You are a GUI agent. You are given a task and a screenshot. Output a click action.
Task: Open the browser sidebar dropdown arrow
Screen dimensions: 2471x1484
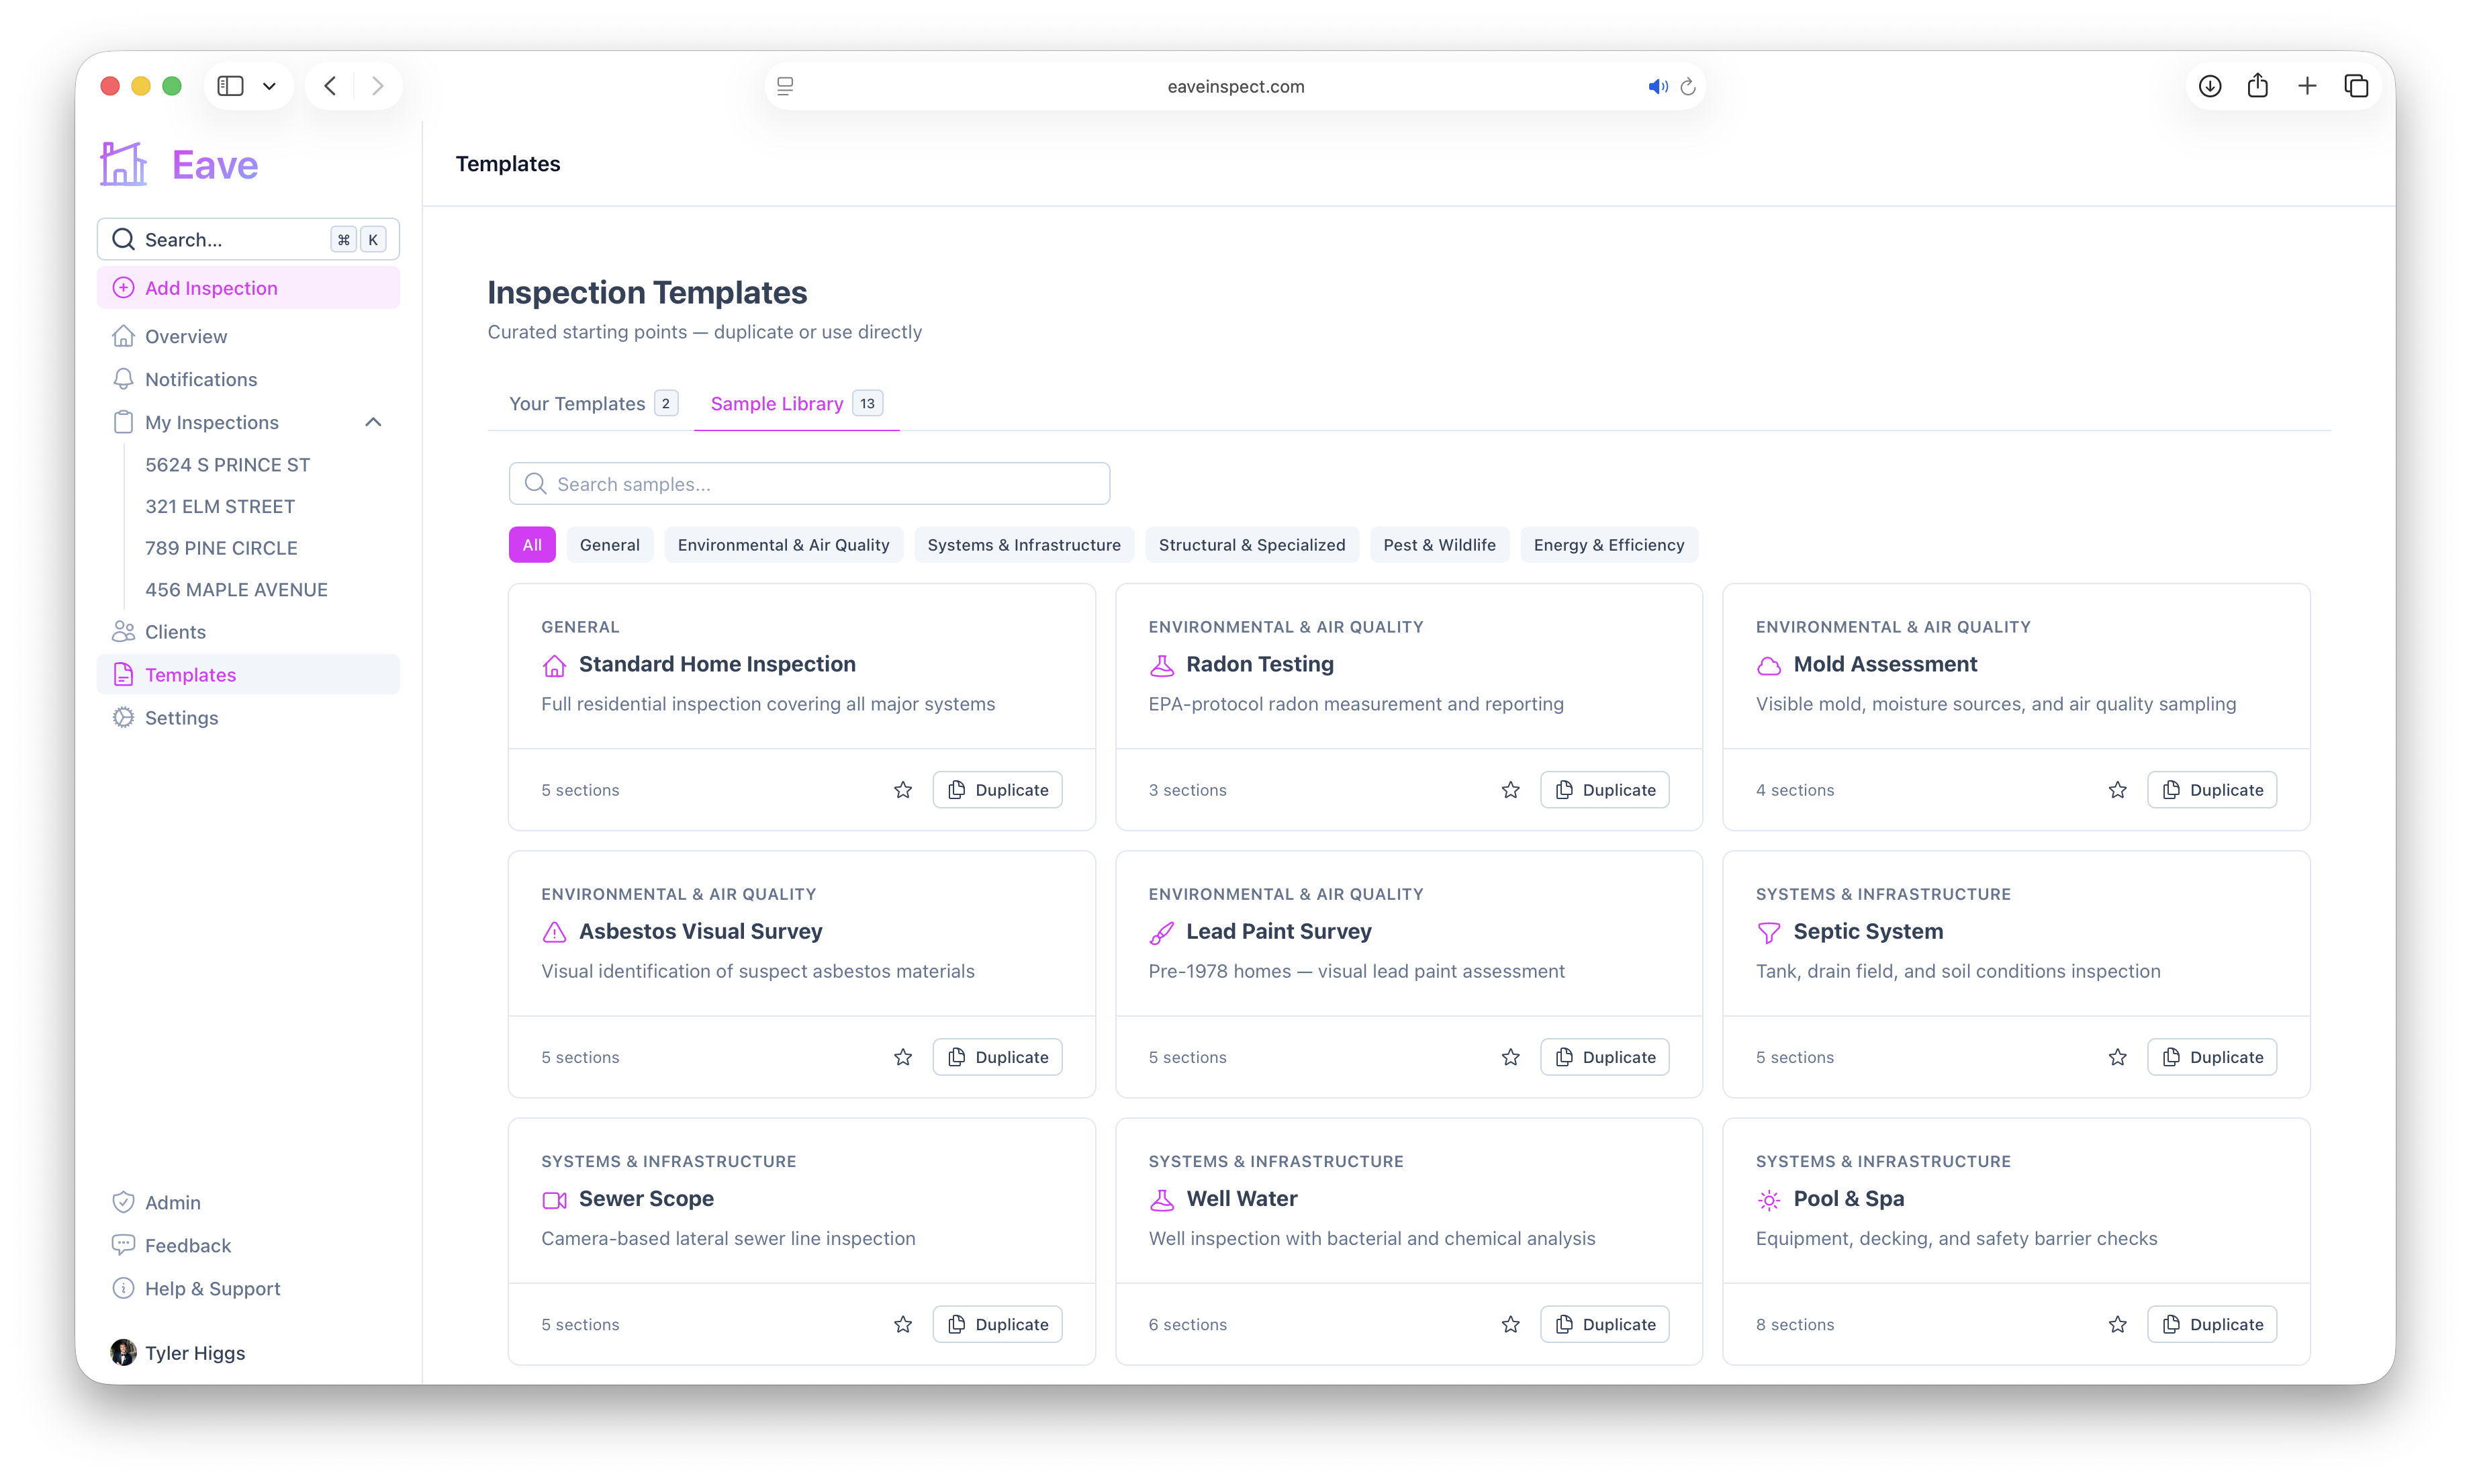[x=269, y=86]
